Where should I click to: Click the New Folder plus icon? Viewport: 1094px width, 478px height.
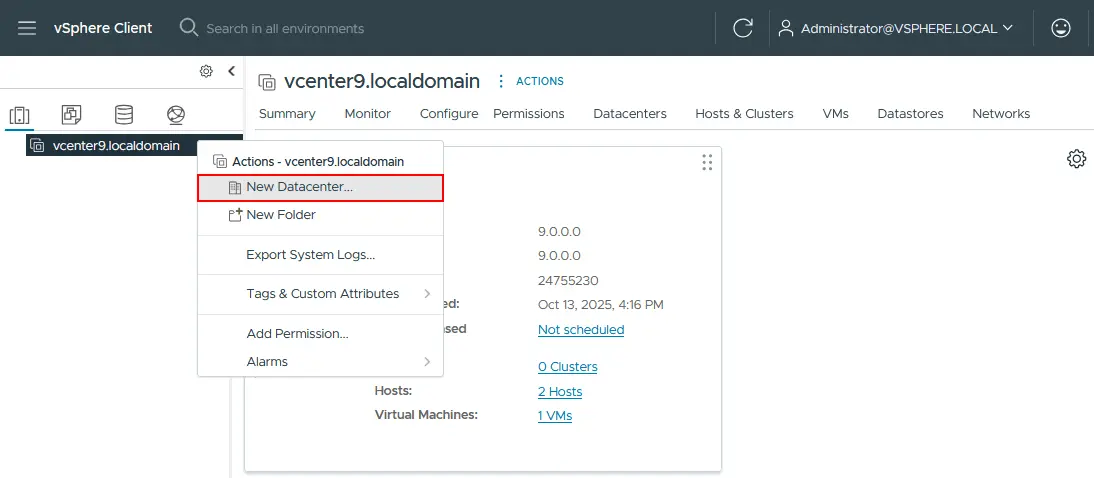[x=235, y=215]
